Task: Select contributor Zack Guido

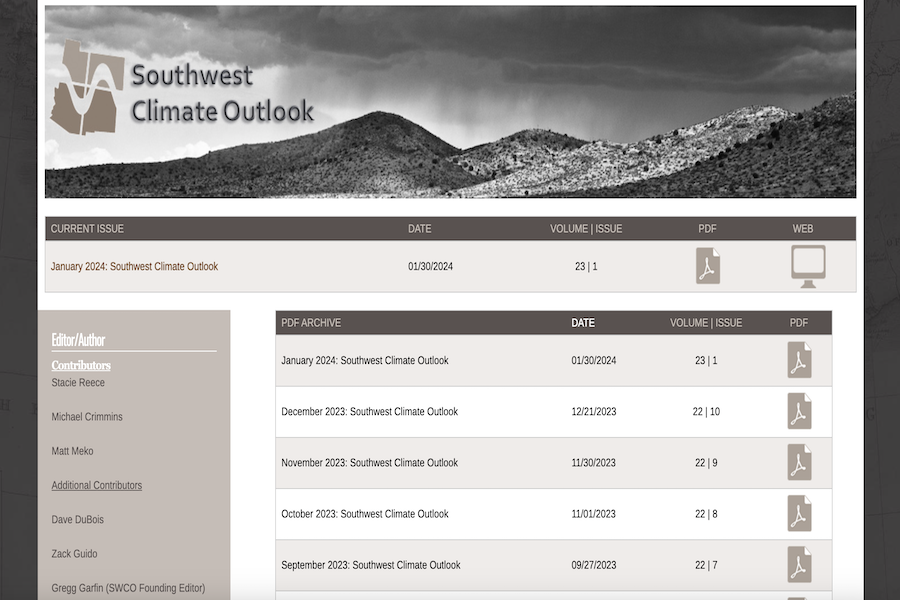Action: [x=74, y=554]
